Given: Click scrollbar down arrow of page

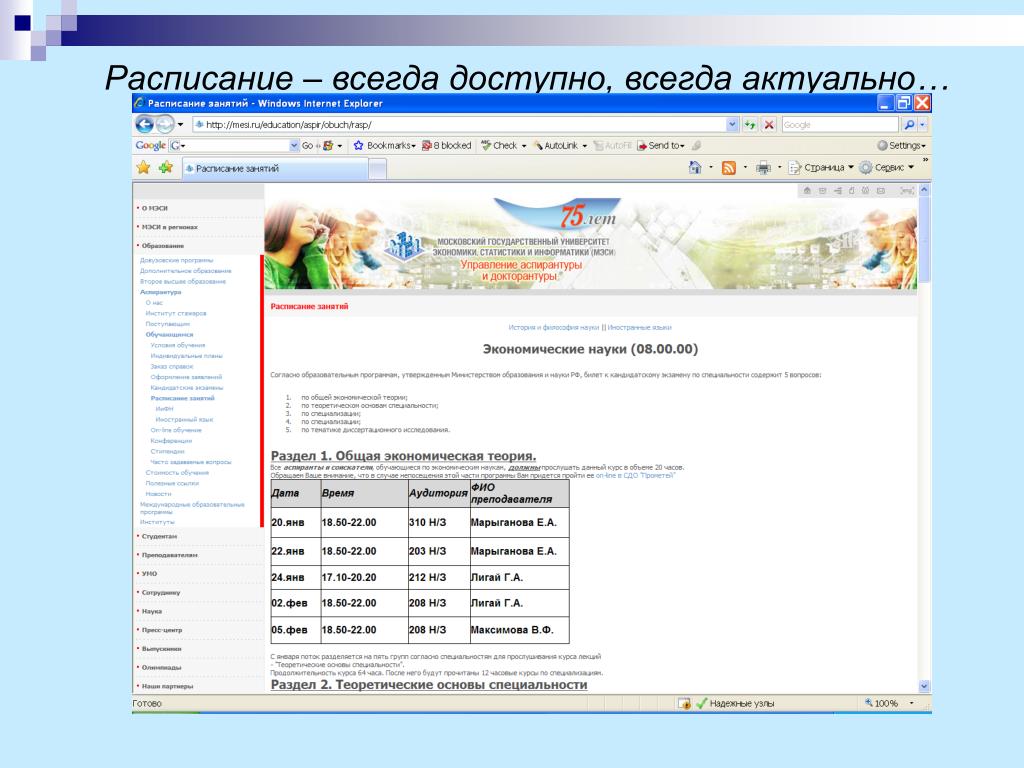Looking at the screenshot, I should tap(924, 686).
